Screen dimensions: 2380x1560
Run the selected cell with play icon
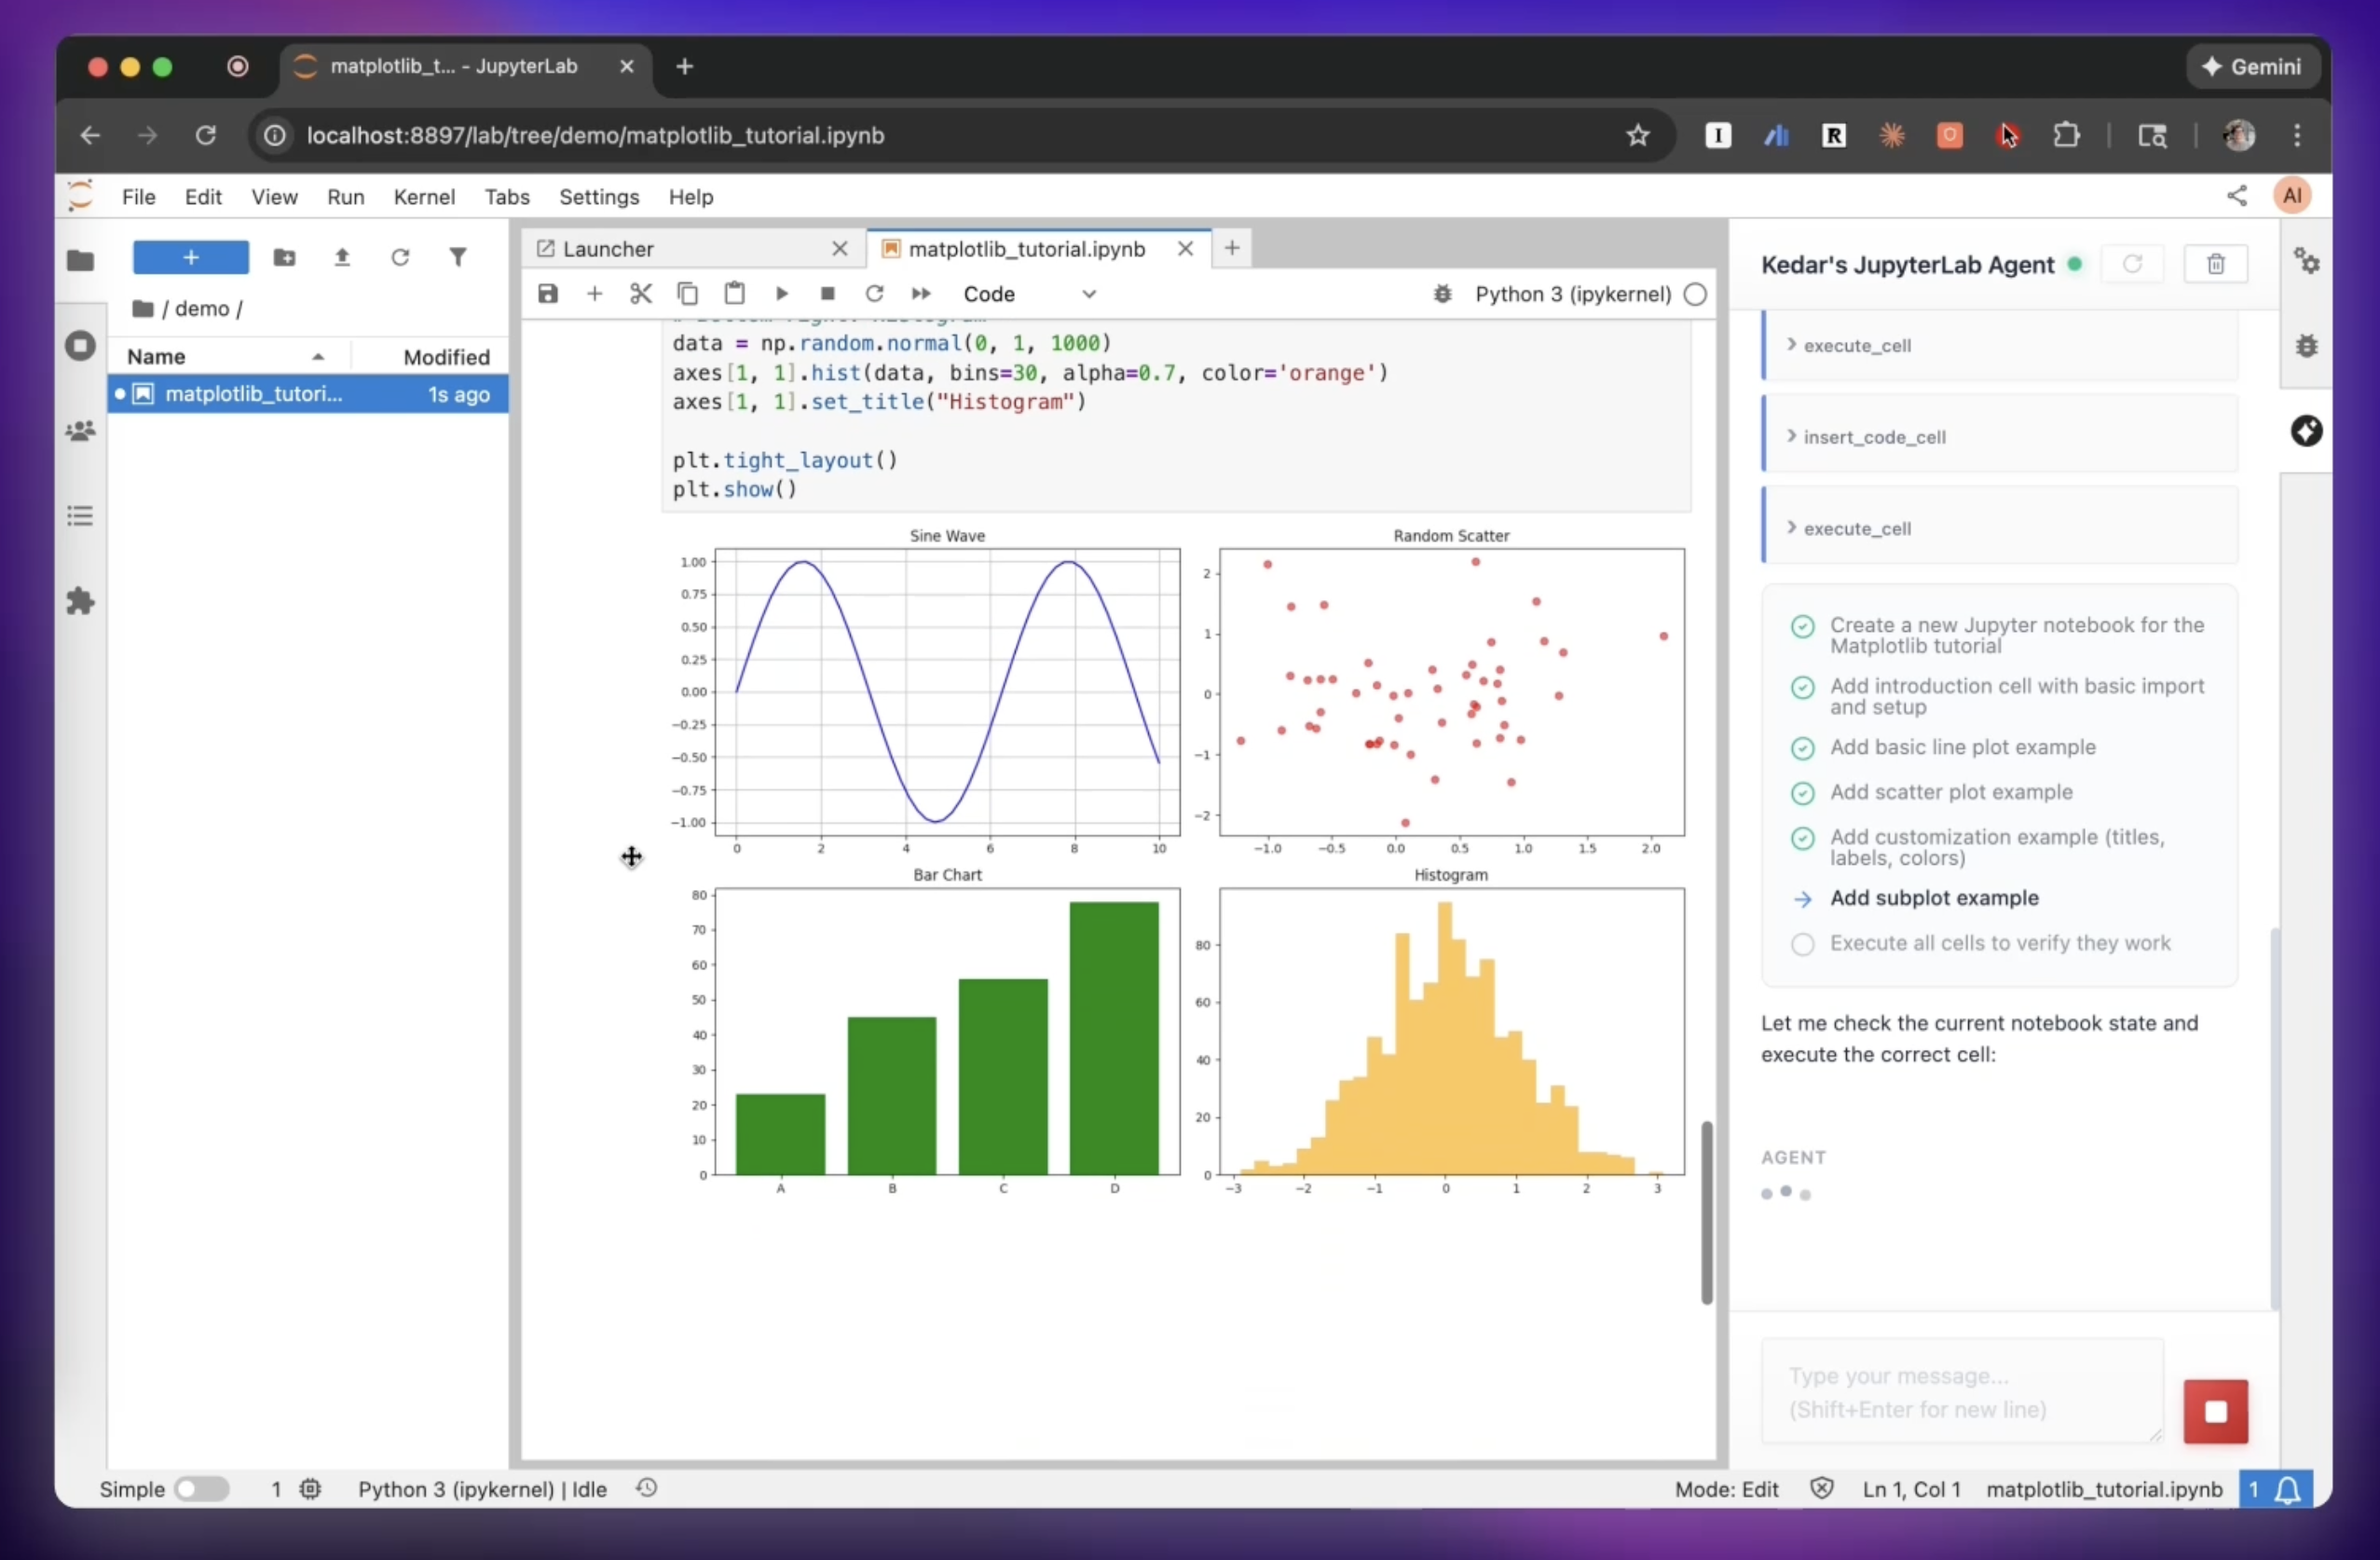(782, 294)
